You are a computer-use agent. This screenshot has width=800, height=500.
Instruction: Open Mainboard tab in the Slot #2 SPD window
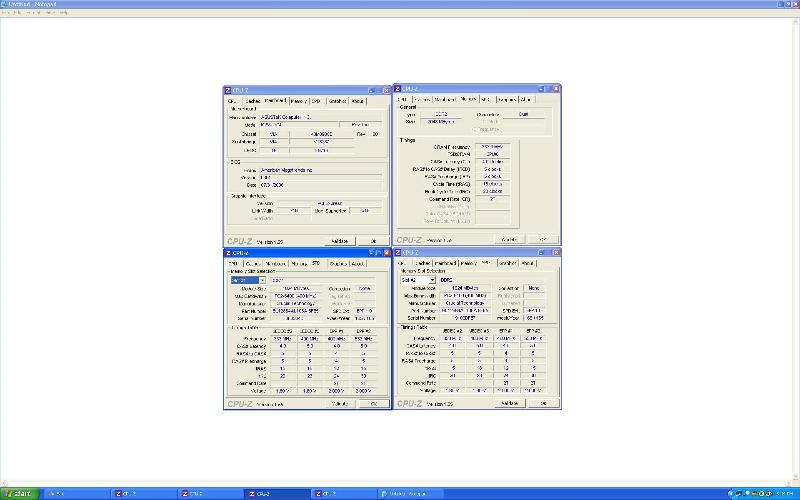445,263
